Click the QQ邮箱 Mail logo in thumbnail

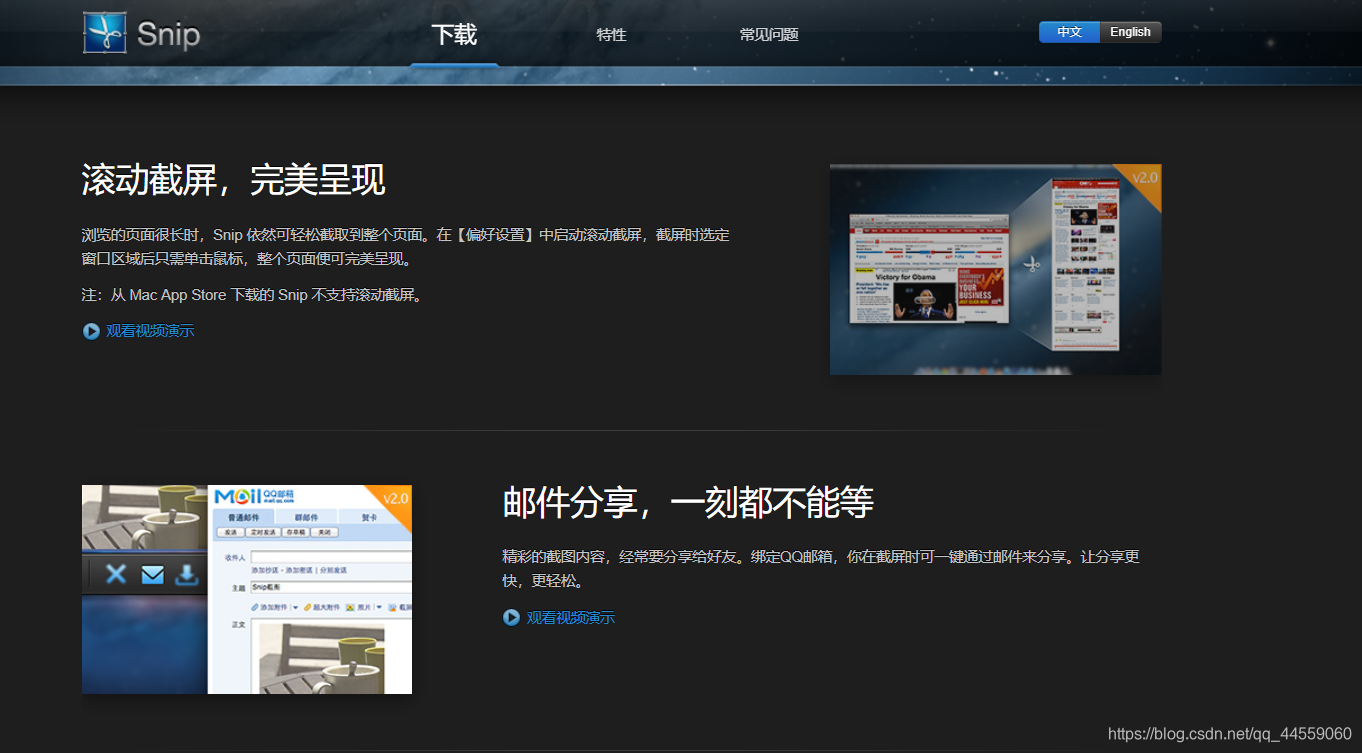pyautogui.click(x=255, y=497)
